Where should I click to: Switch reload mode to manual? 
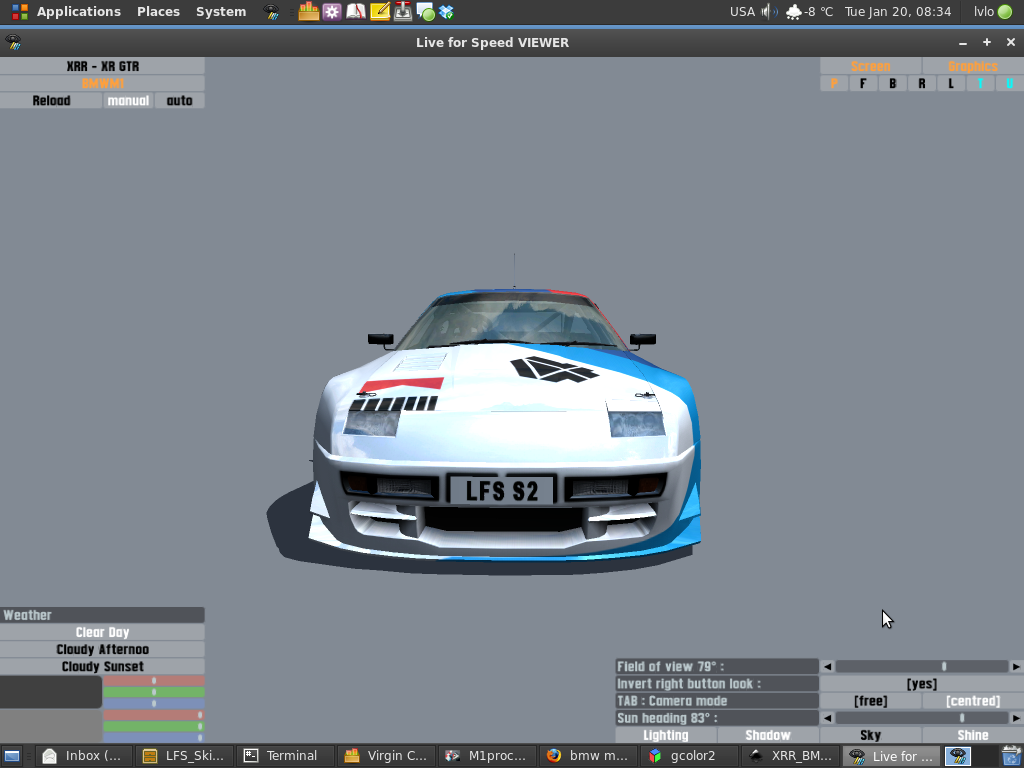coord(128,101)
